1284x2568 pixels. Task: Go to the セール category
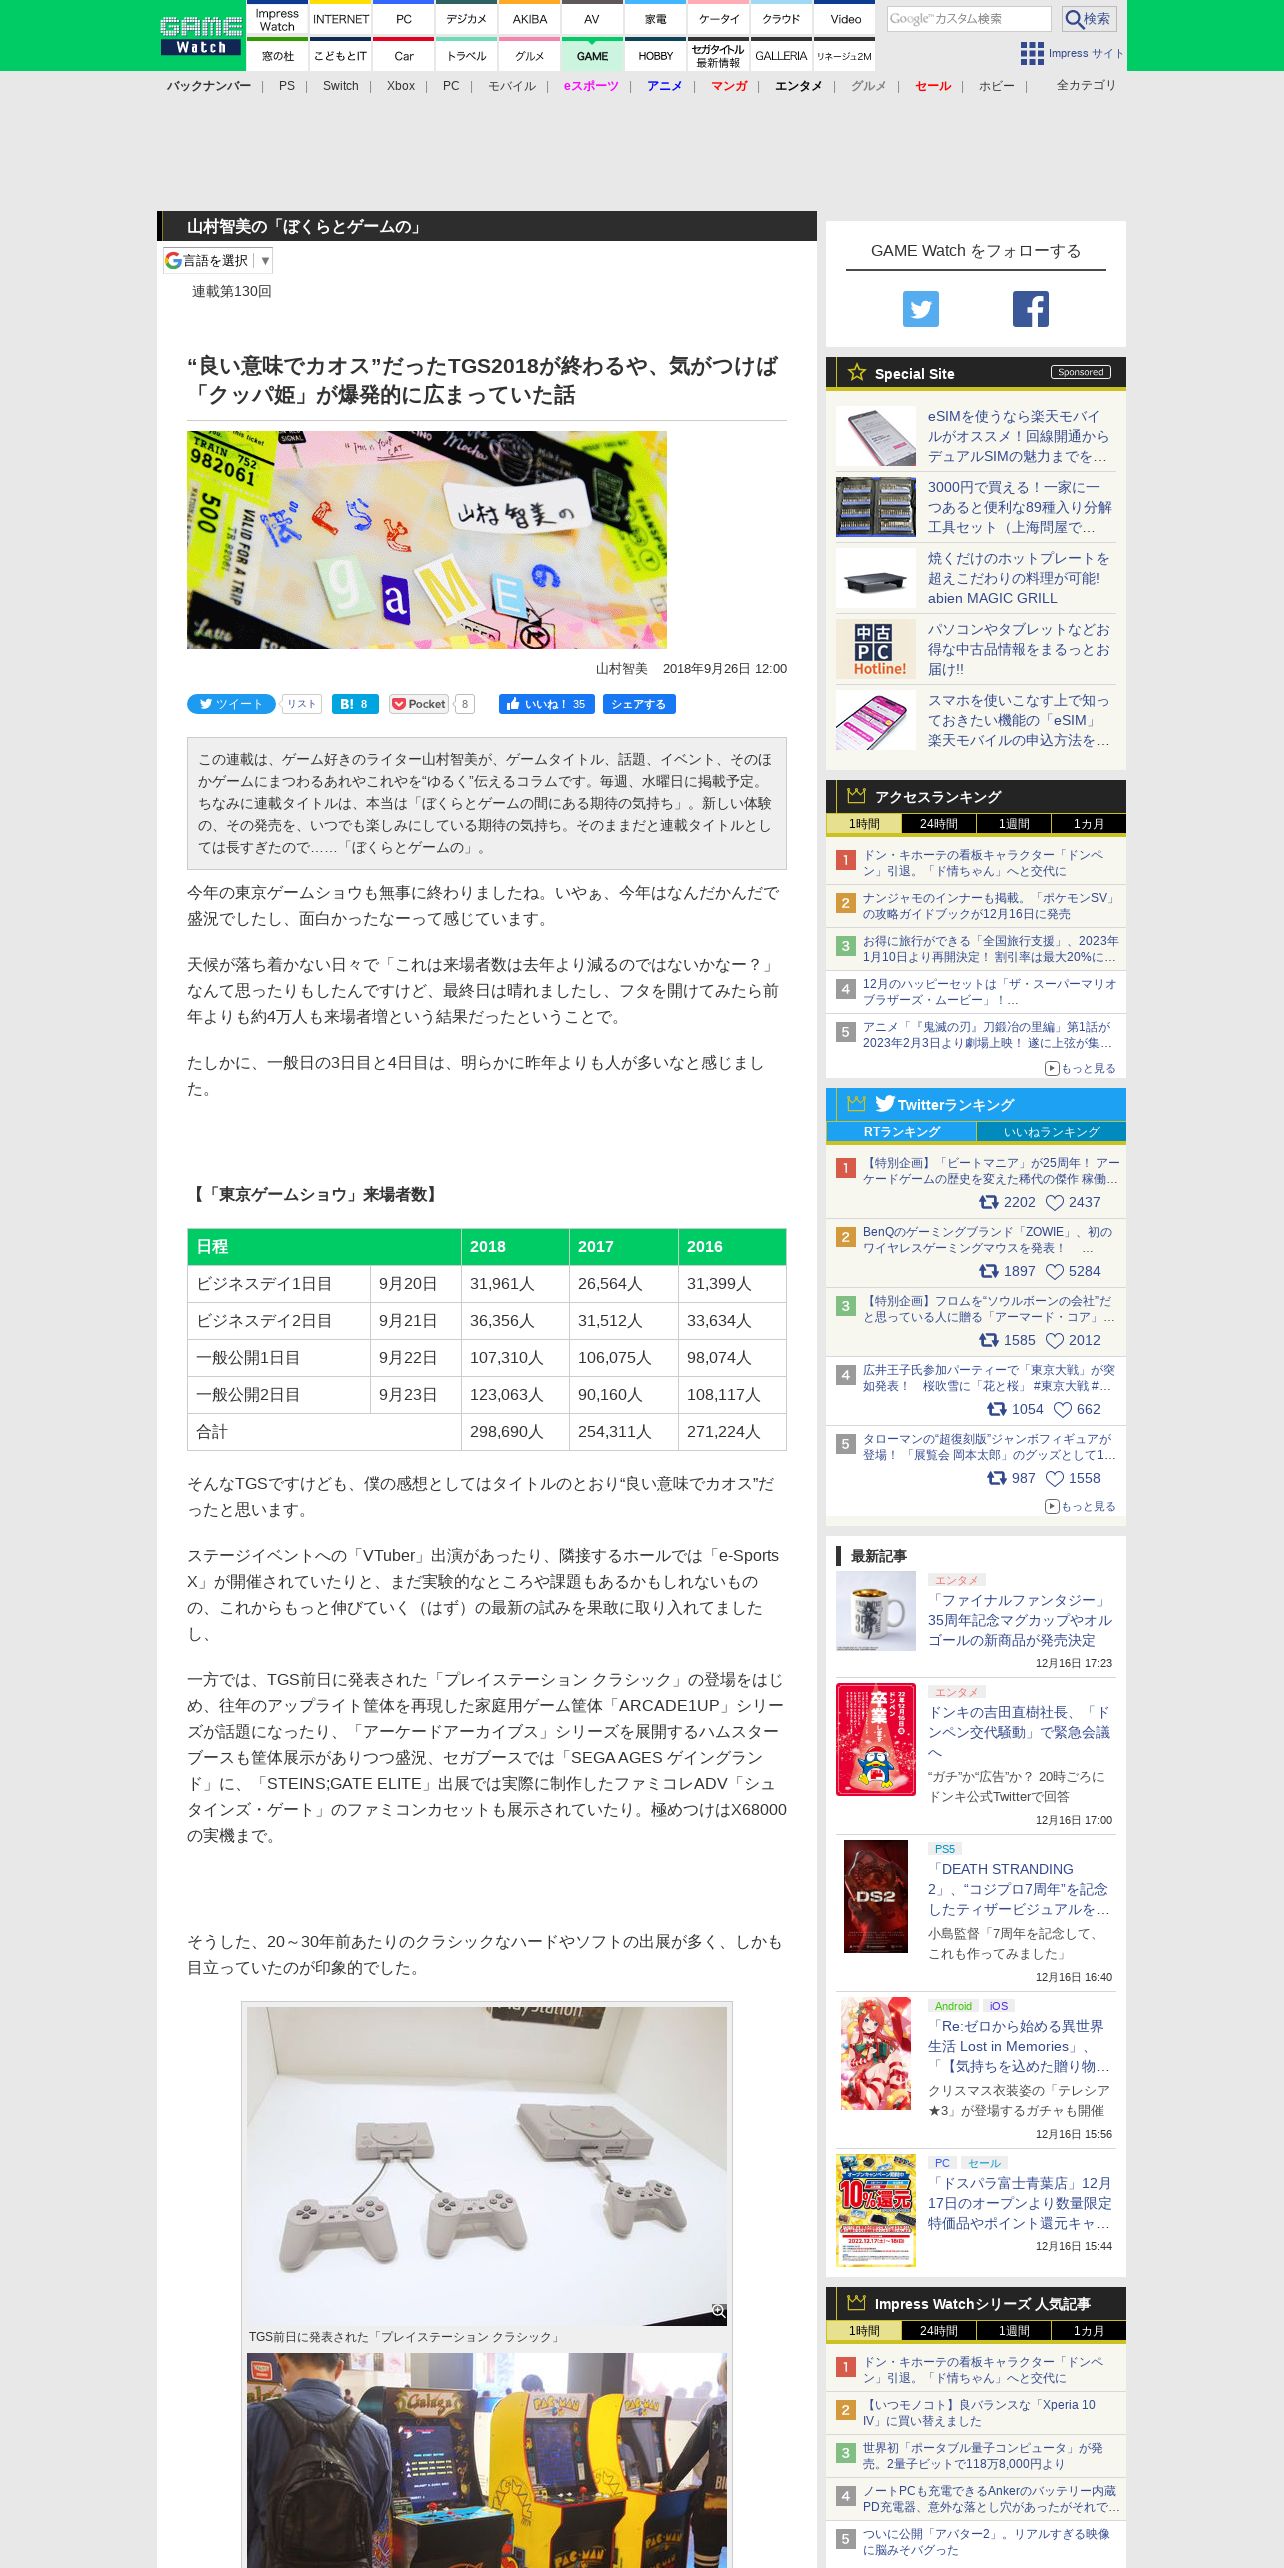click(x=933, y=86)
